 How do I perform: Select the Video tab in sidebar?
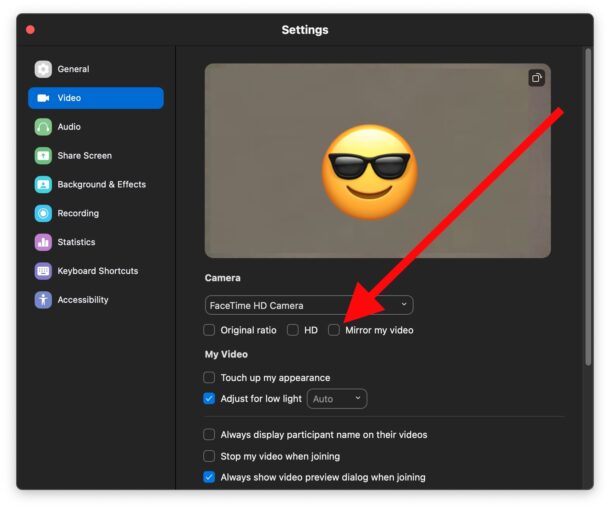pos(96,98)
